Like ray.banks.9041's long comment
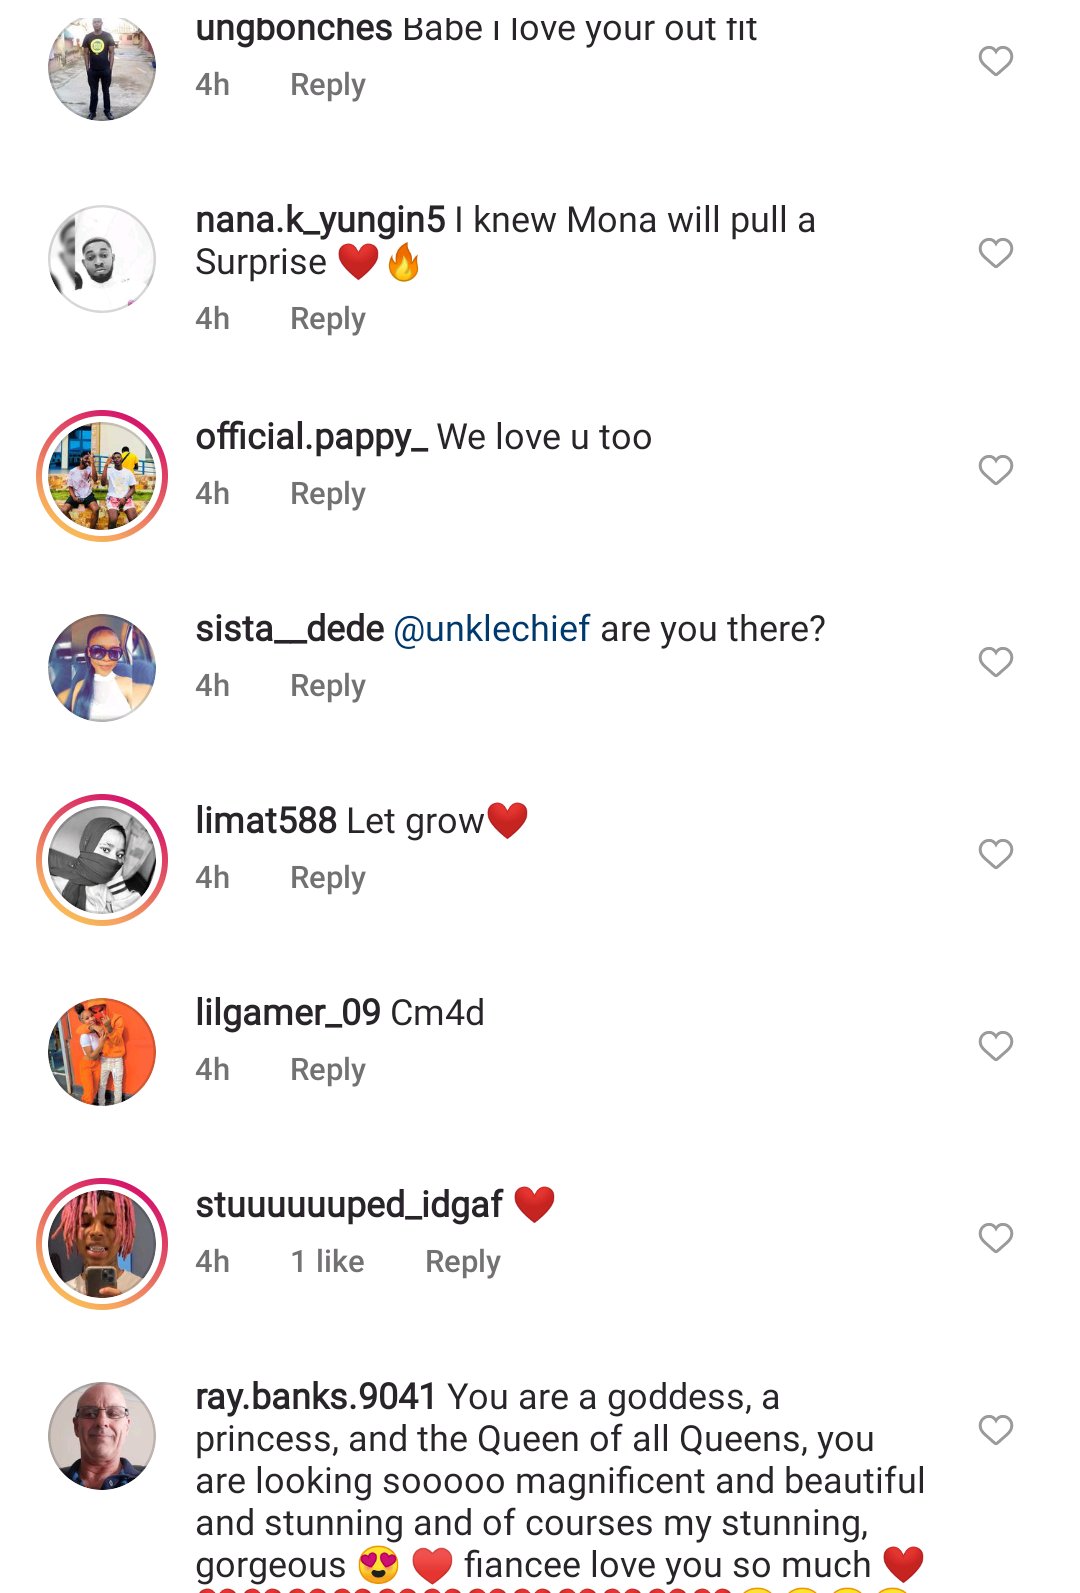The width and height of the screenshot is (1080, 1593). pos(995,1430)
